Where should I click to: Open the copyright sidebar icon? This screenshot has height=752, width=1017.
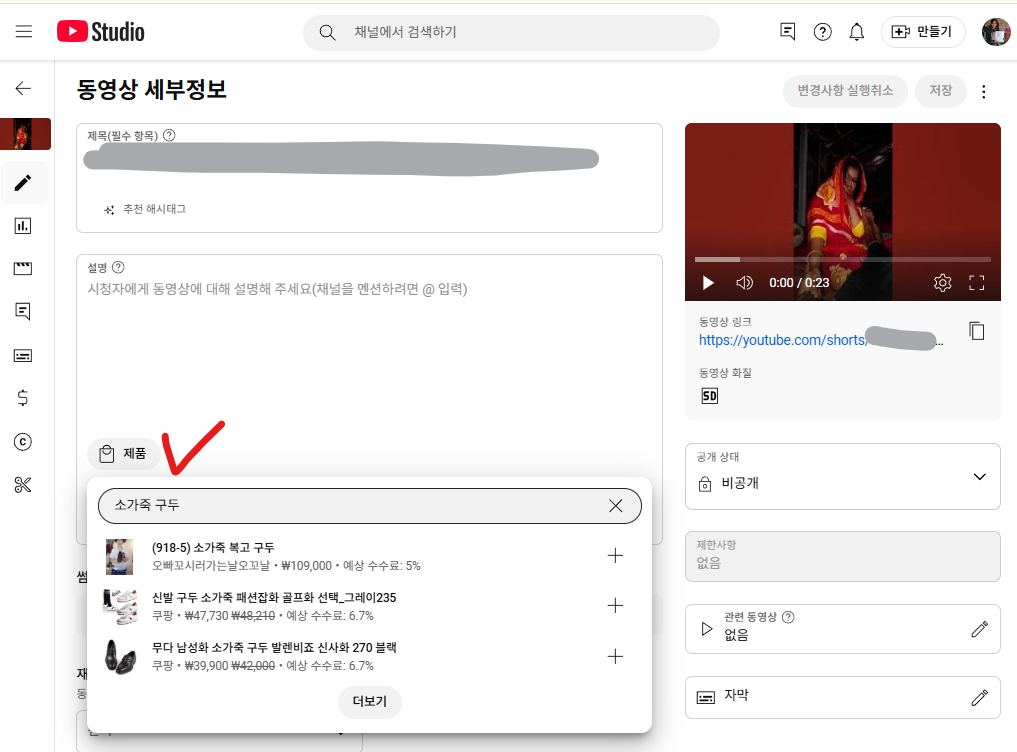[x=23, y=441]
